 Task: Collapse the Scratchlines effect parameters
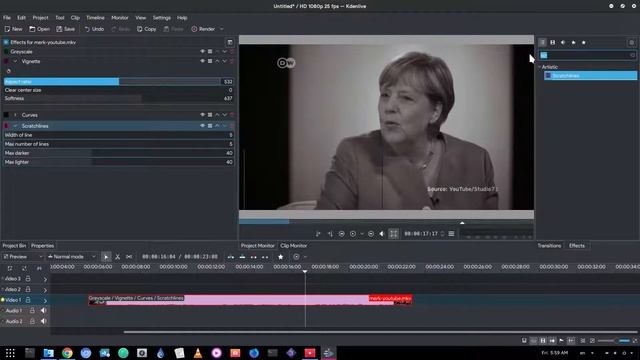point(15,126)
